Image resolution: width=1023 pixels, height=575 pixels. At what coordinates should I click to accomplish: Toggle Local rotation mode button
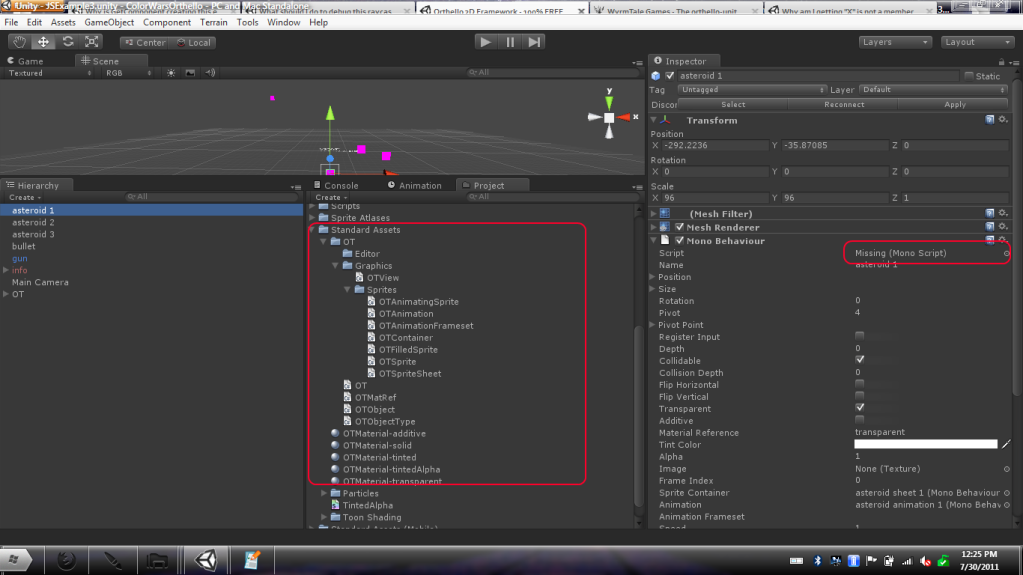(194, 42)
